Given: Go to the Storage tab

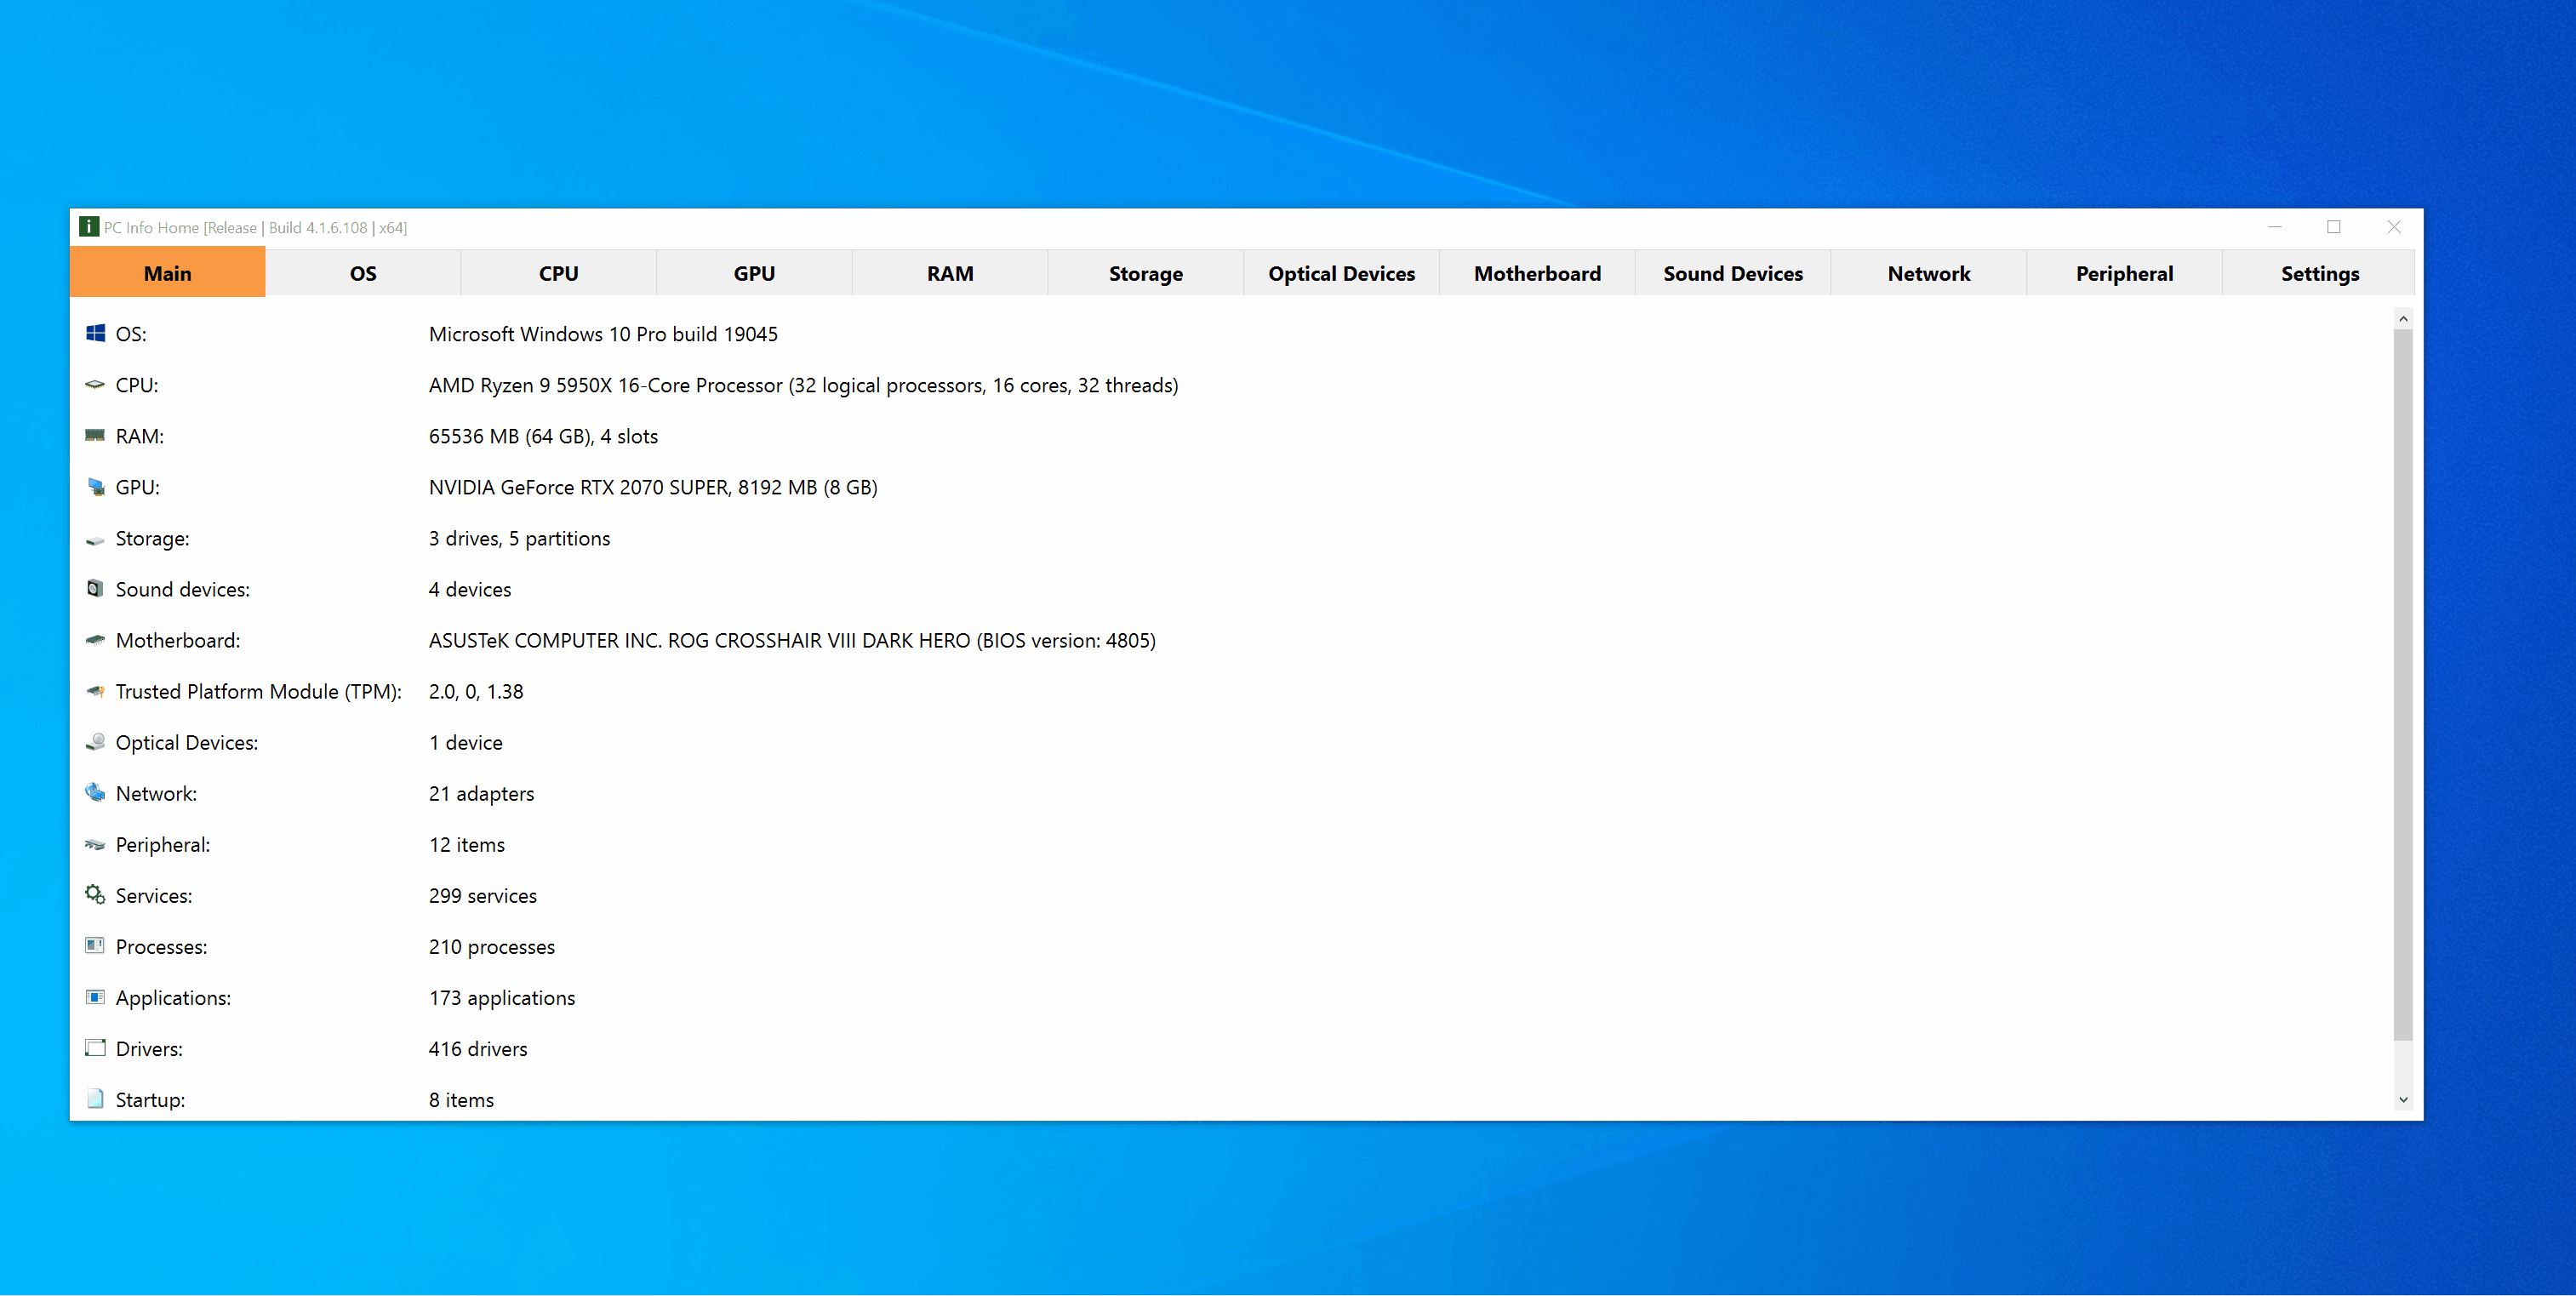Looking at the screenshot, I should [x=1146, y=273].
